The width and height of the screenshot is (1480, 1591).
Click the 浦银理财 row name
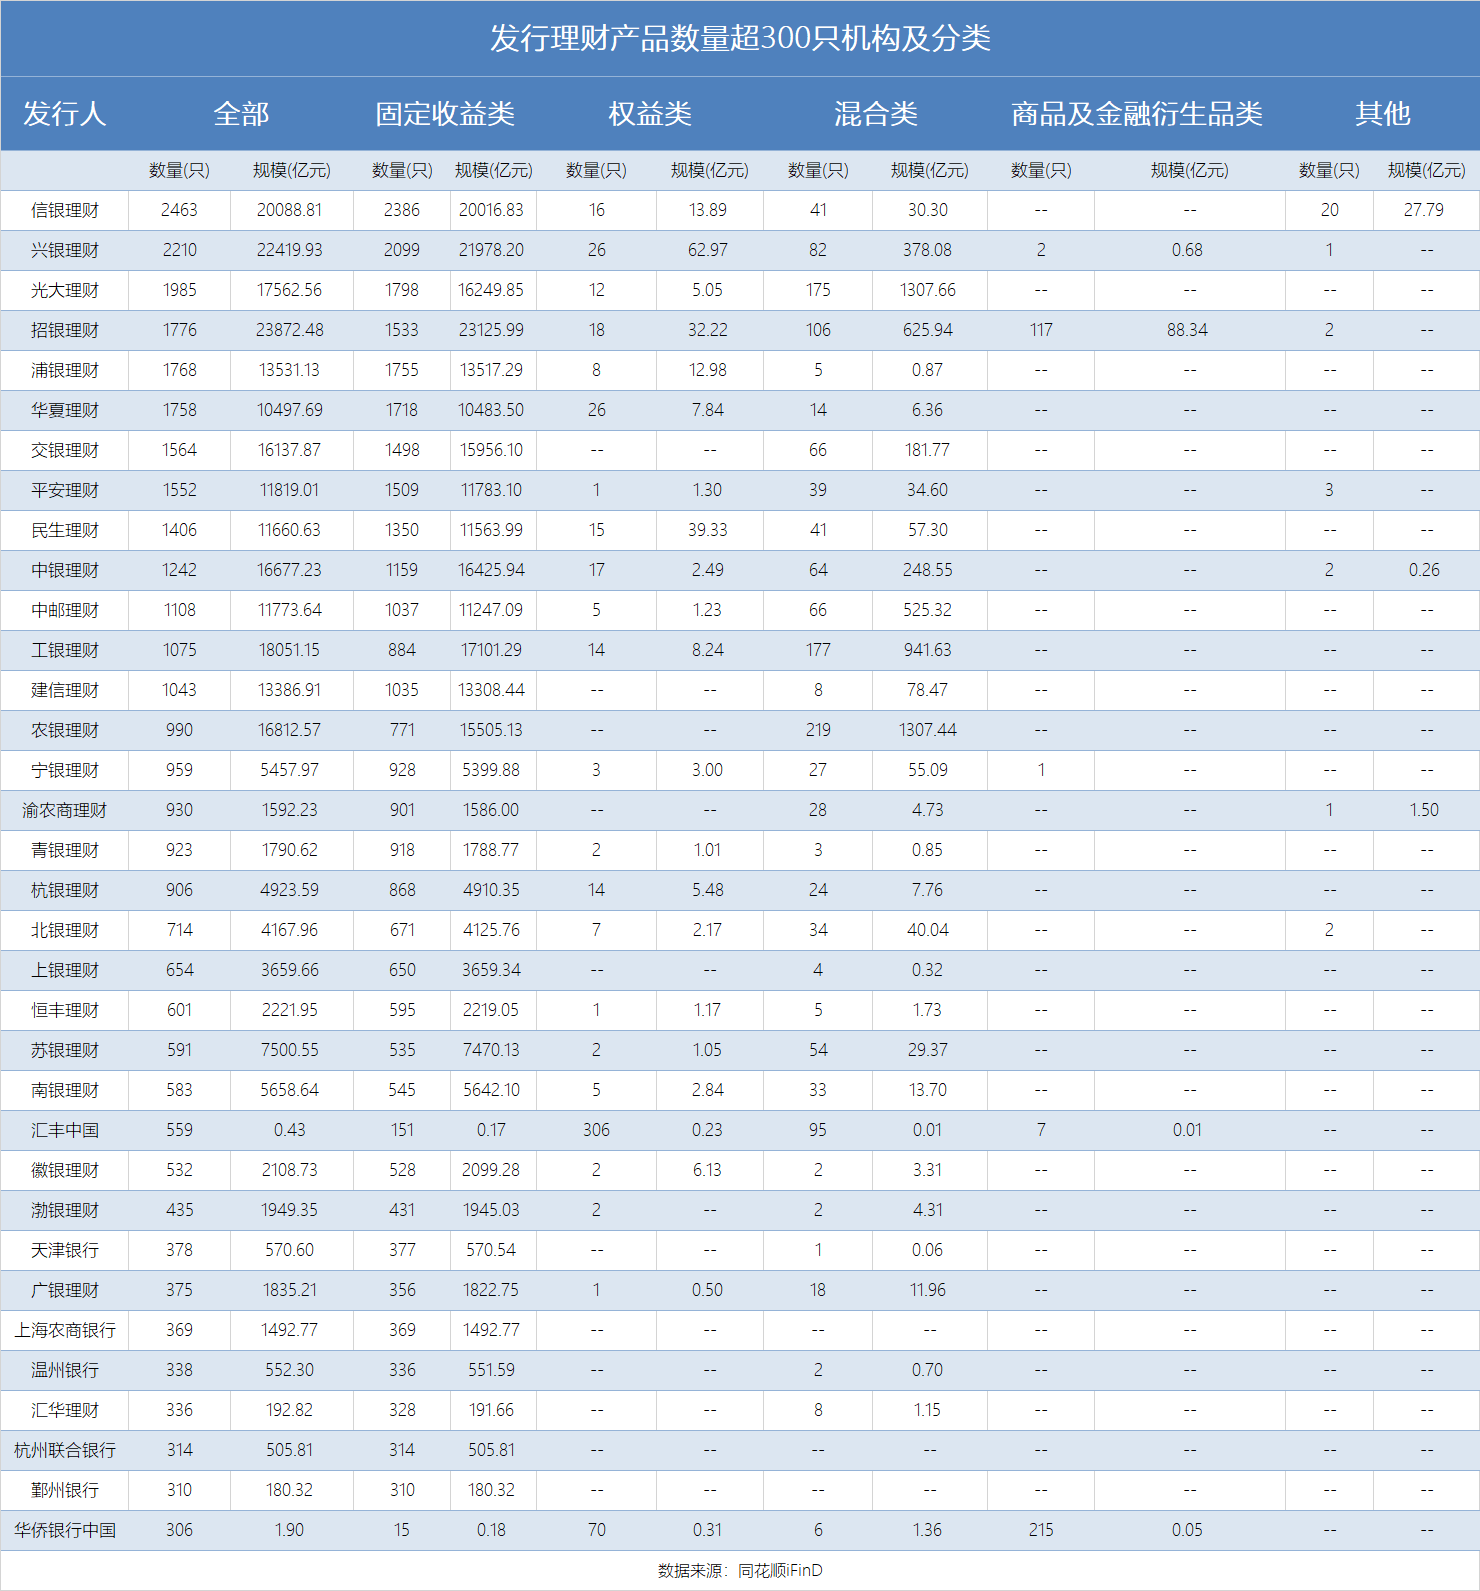(x=65, y=370)
